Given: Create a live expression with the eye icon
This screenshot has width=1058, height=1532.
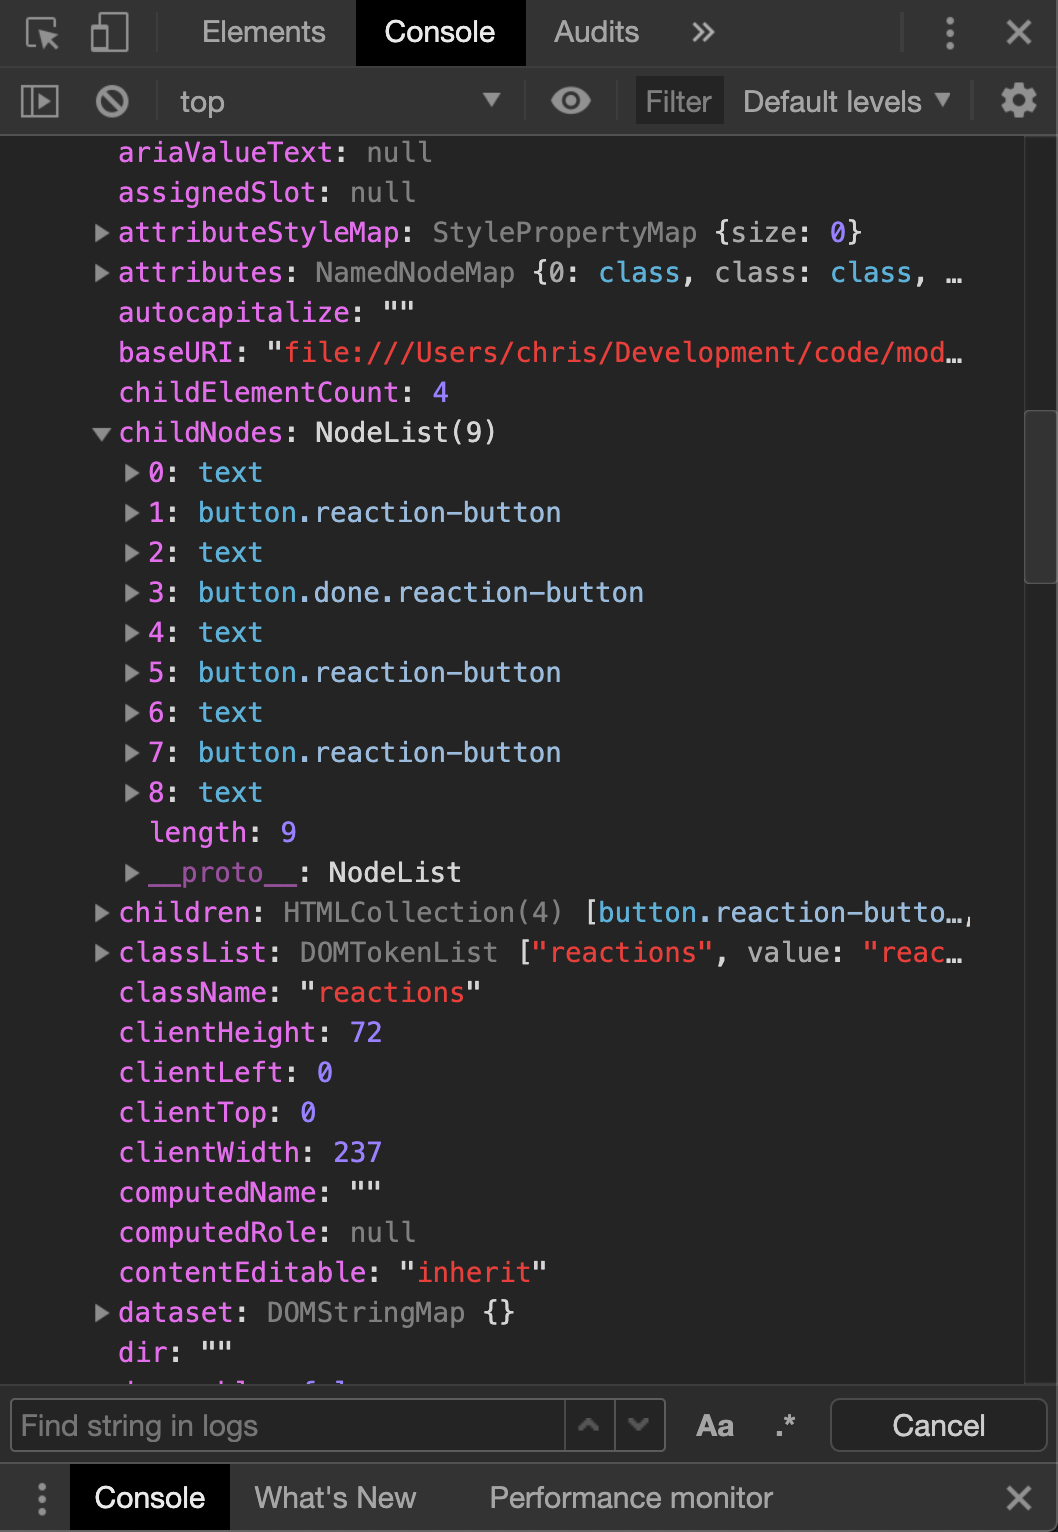Looking at the screenshot, I should [x=570, y=100].
